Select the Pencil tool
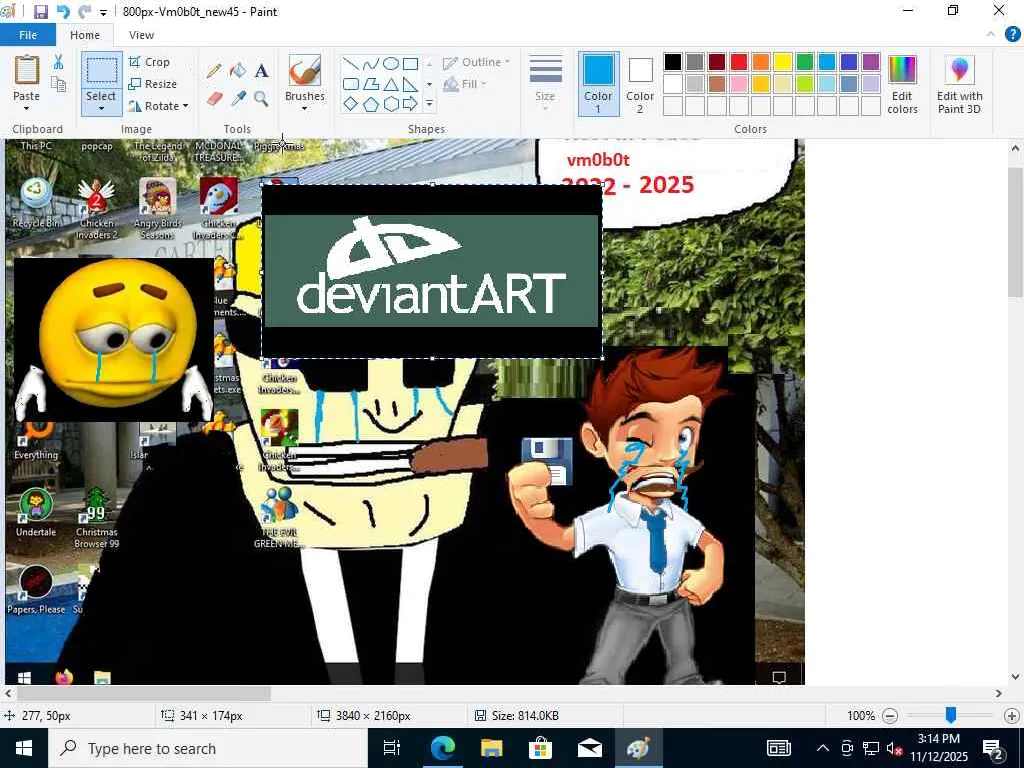This screenshot has height=768, width=1024. [214, 70]
